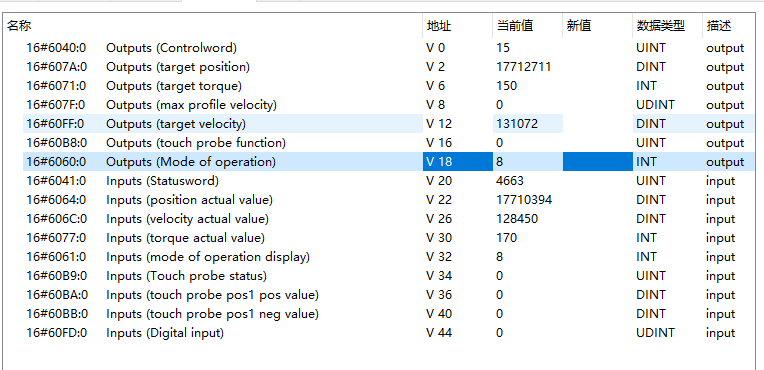Select the Outputs (Controlword) row
The width and height of the screenshot is (764, 370).
click(x=389, y=48)
